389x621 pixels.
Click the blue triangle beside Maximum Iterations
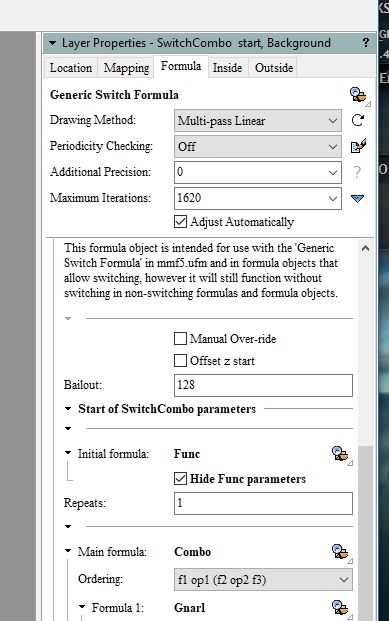(x=357, y=198)
